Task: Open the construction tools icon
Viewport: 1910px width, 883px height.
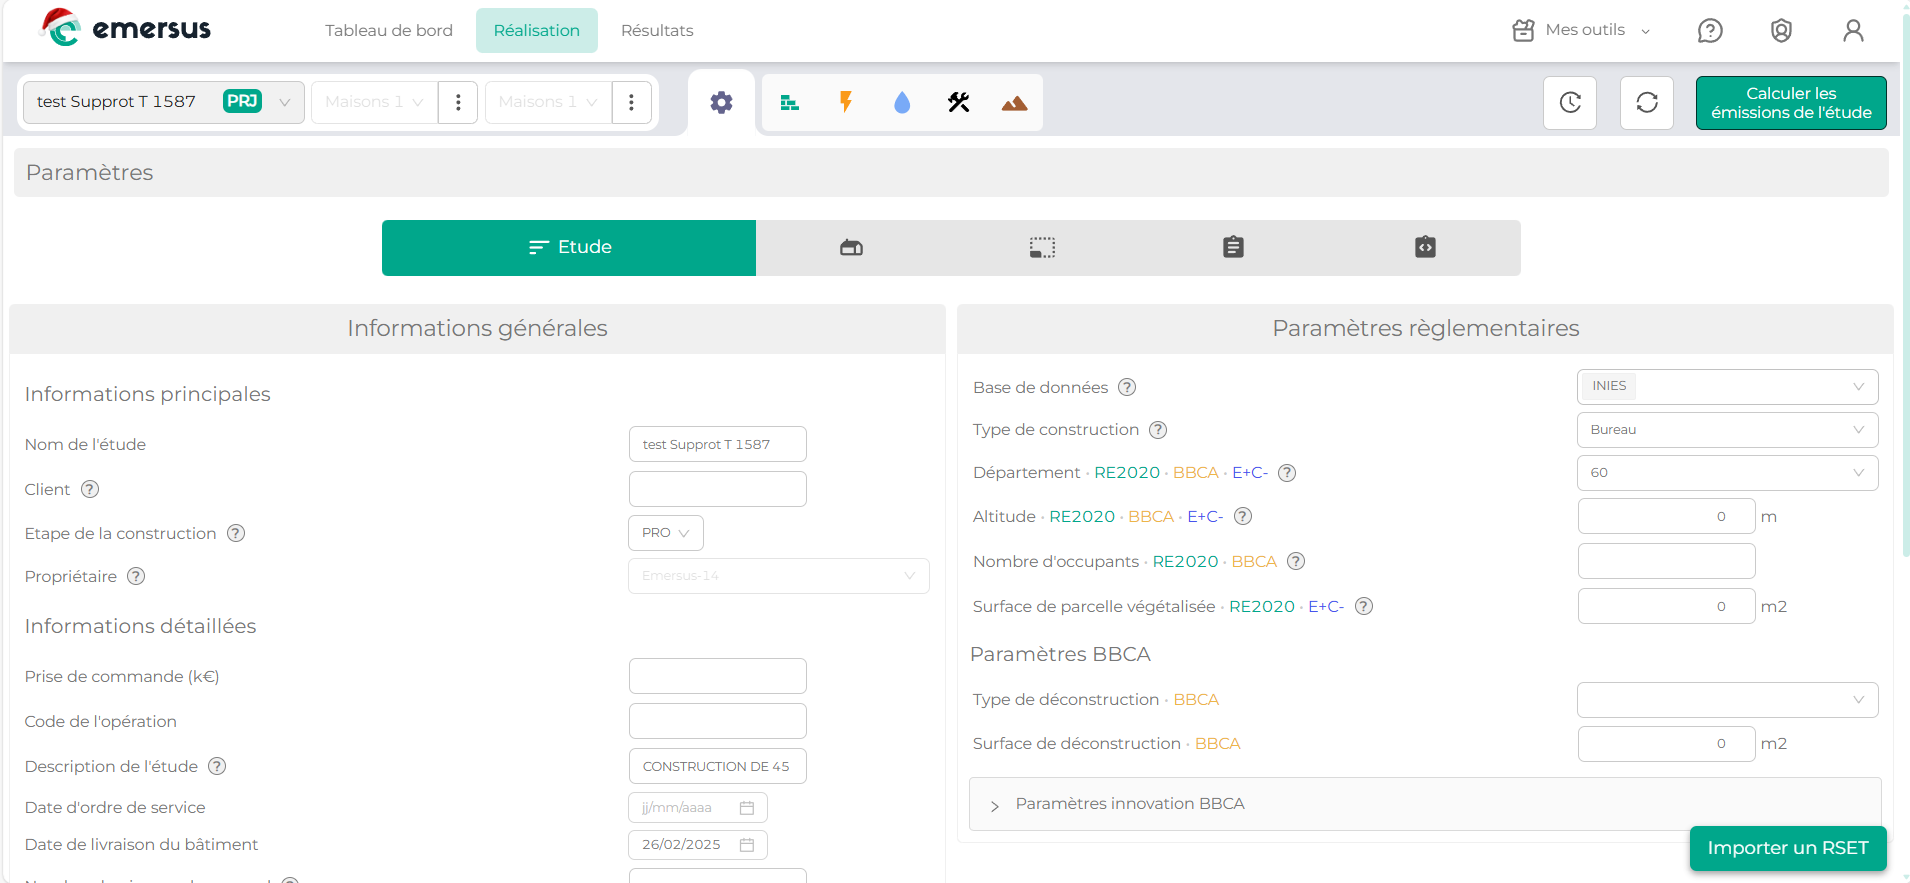Action: click(959, 102)
